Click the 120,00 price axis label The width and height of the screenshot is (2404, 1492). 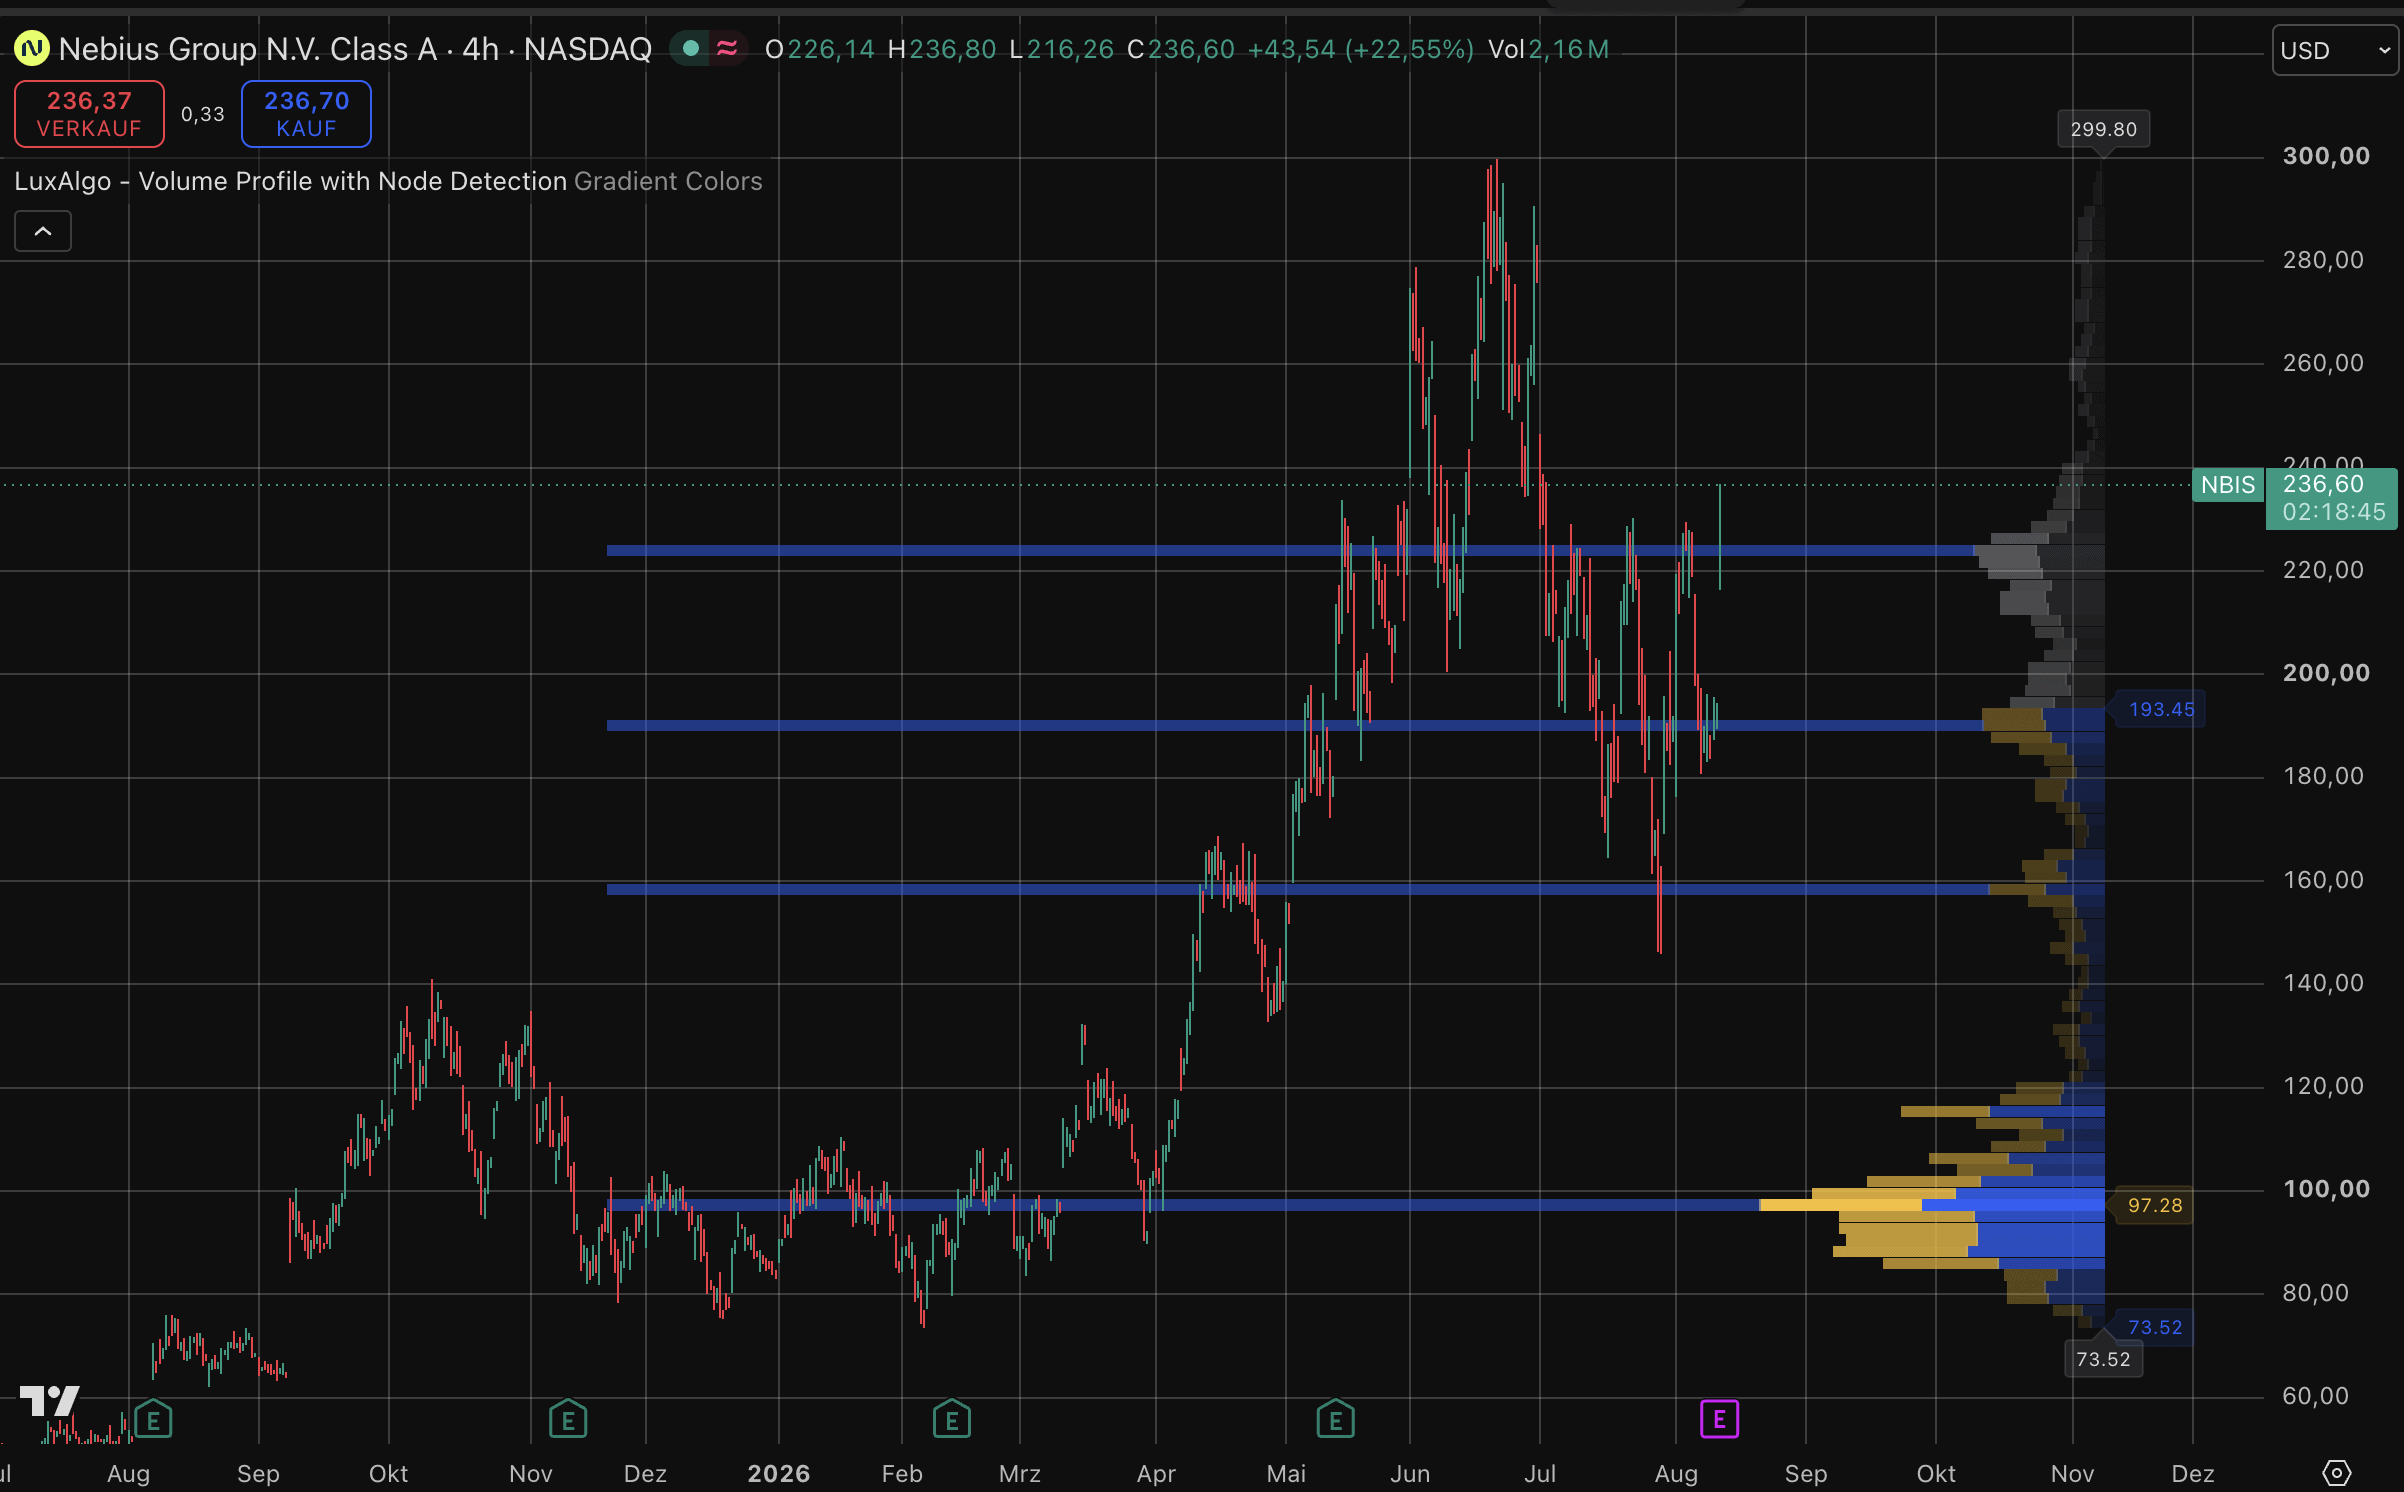[2324, 1086]
